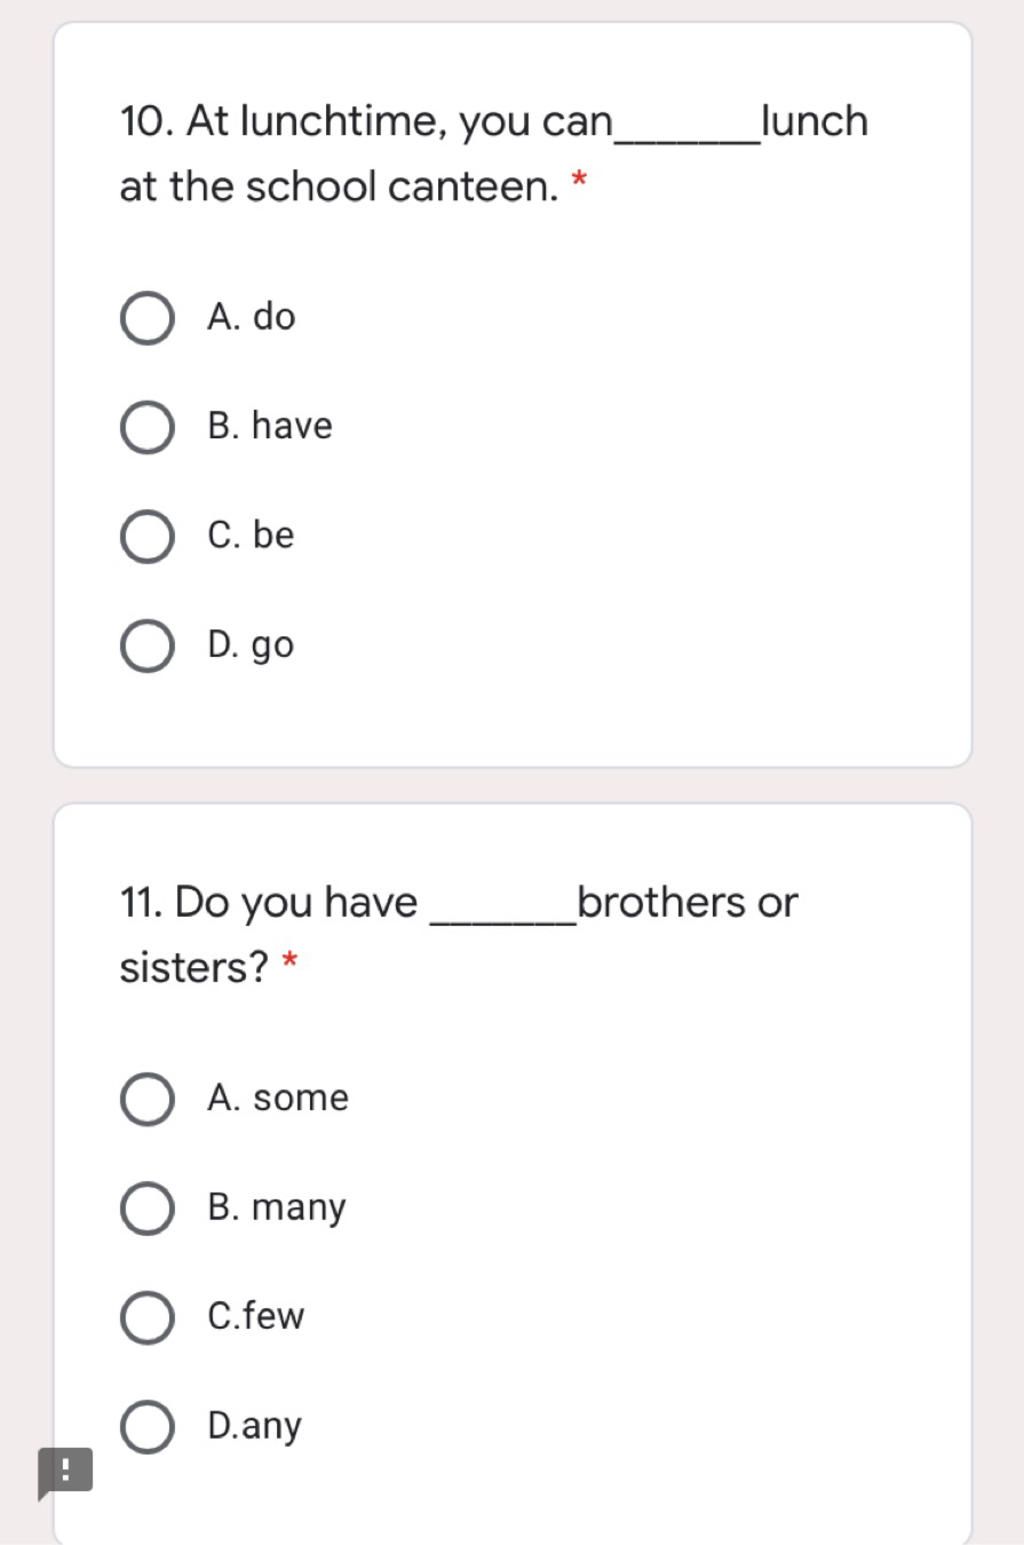Viewport: 1024px width, 1545px height.
Task: Tap the 'C.few' answer label text
Action: (x=256, y=1316)
